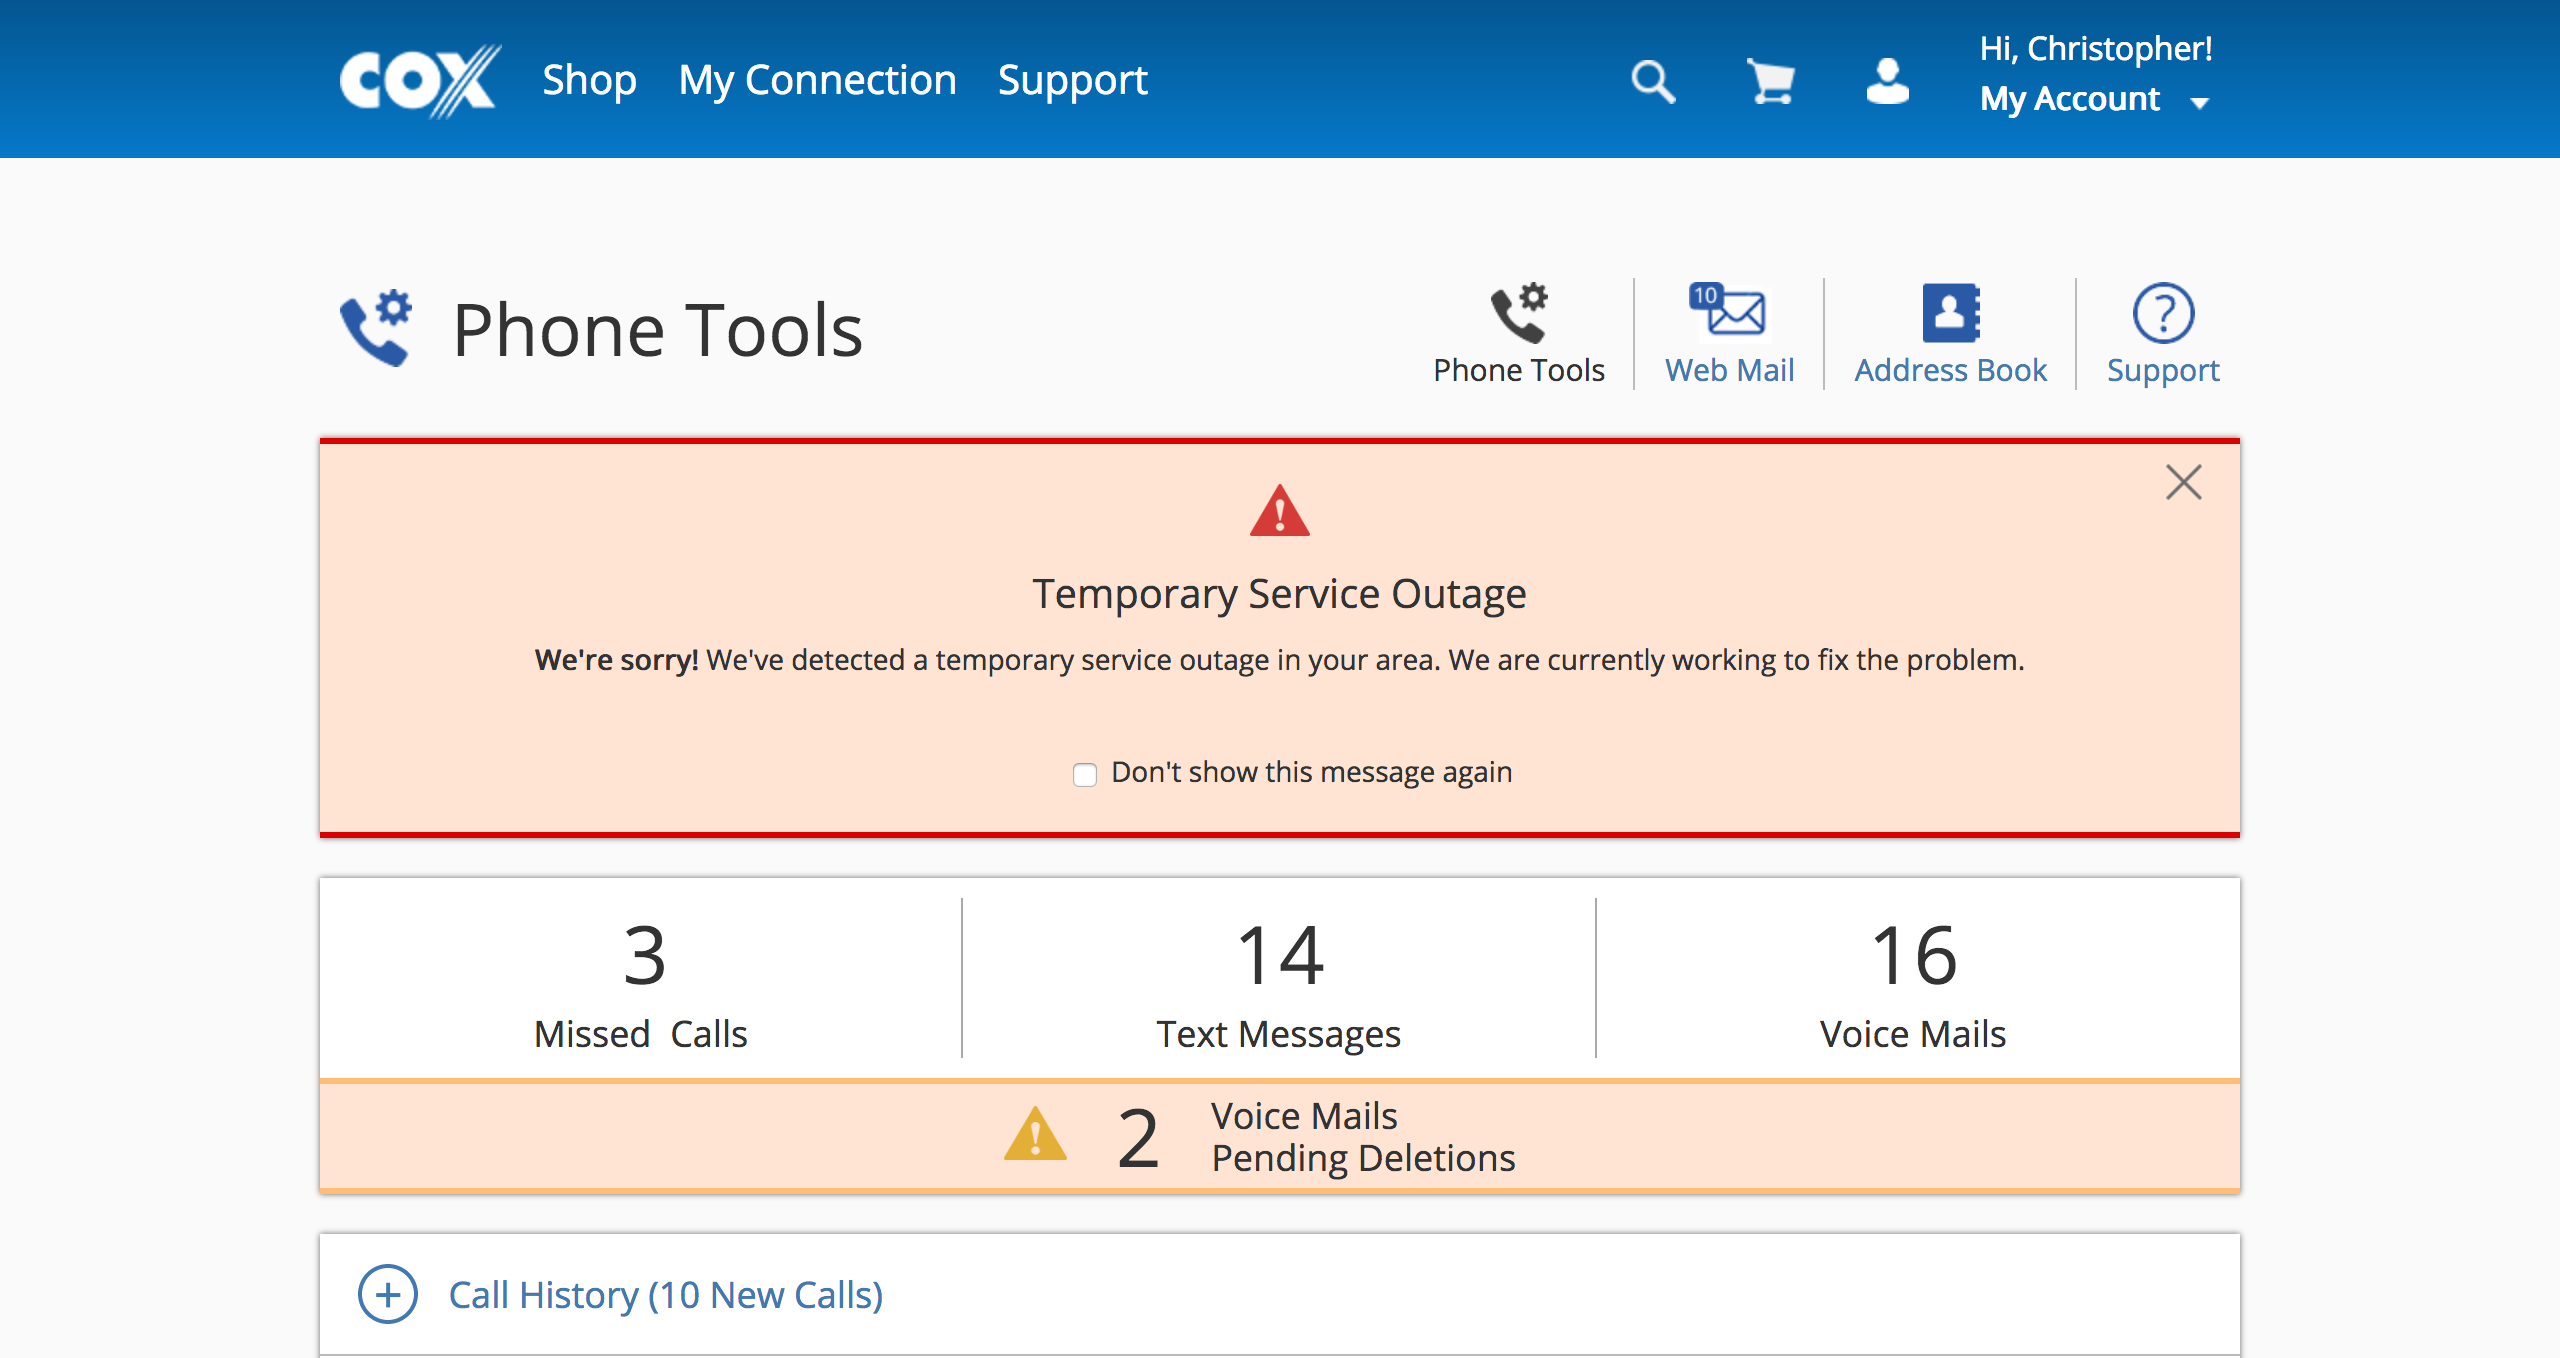Click the user profile silhouette icon
The height and width of the screenshot is (1358, 2560).
coord(1888,81)
